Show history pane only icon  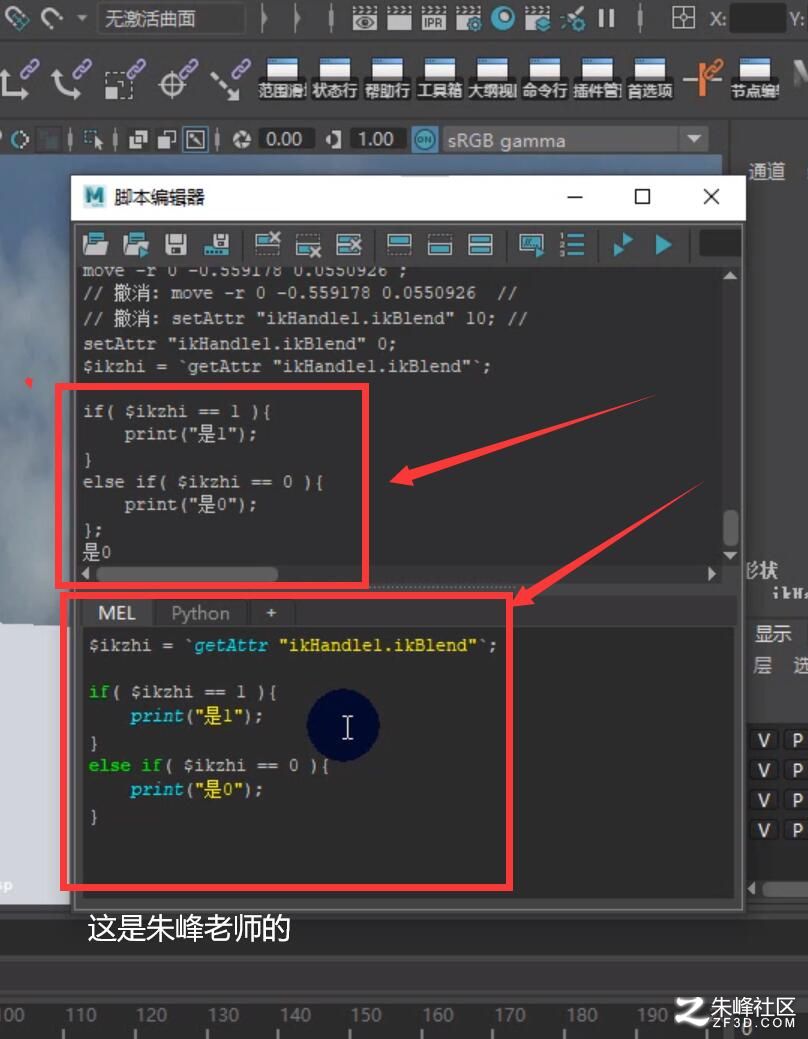click(x=399, y=245)
